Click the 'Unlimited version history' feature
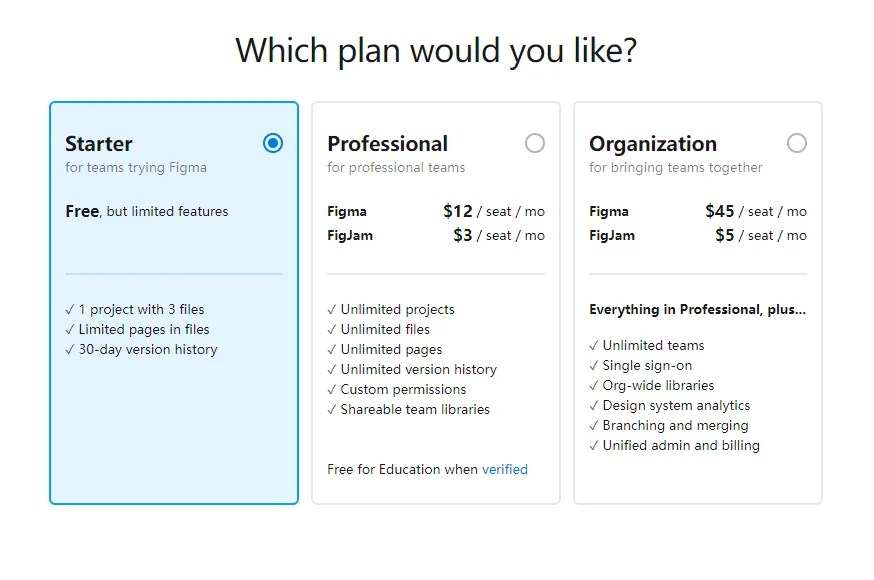874x580 pixels. point(418,369)
